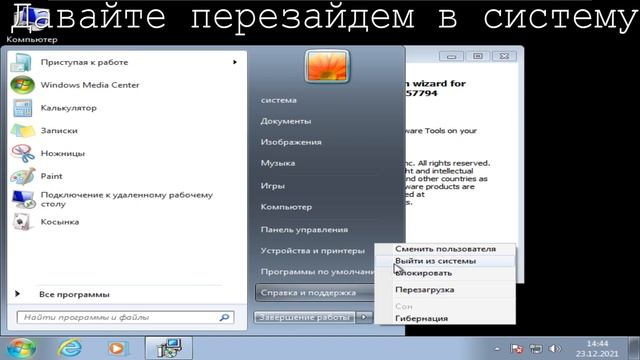This screenshot has height=360, width=640.
Task: Maximize the wizard window
Action: pos(478,56)
